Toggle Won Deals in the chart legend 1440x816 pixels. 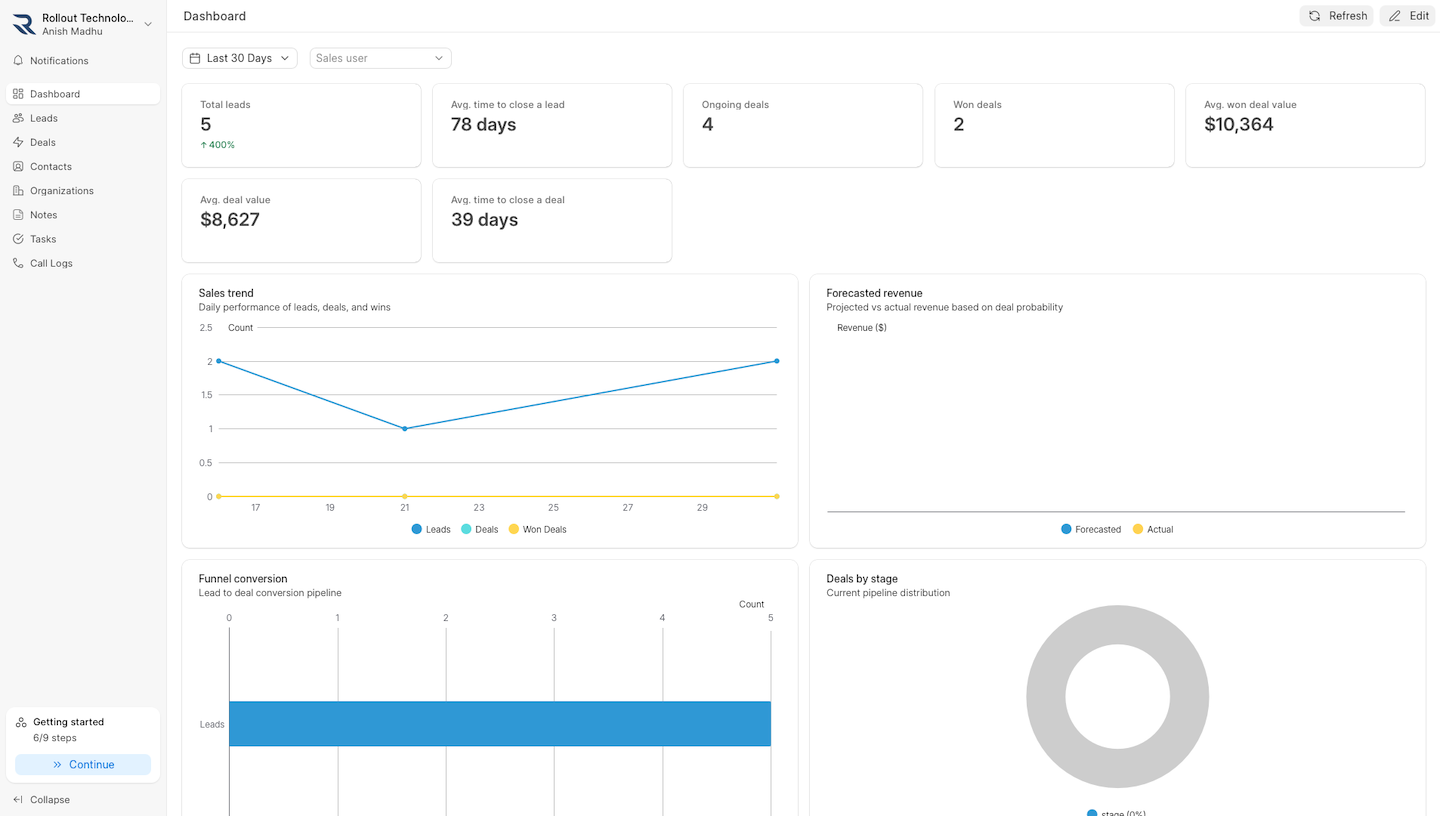537,529
